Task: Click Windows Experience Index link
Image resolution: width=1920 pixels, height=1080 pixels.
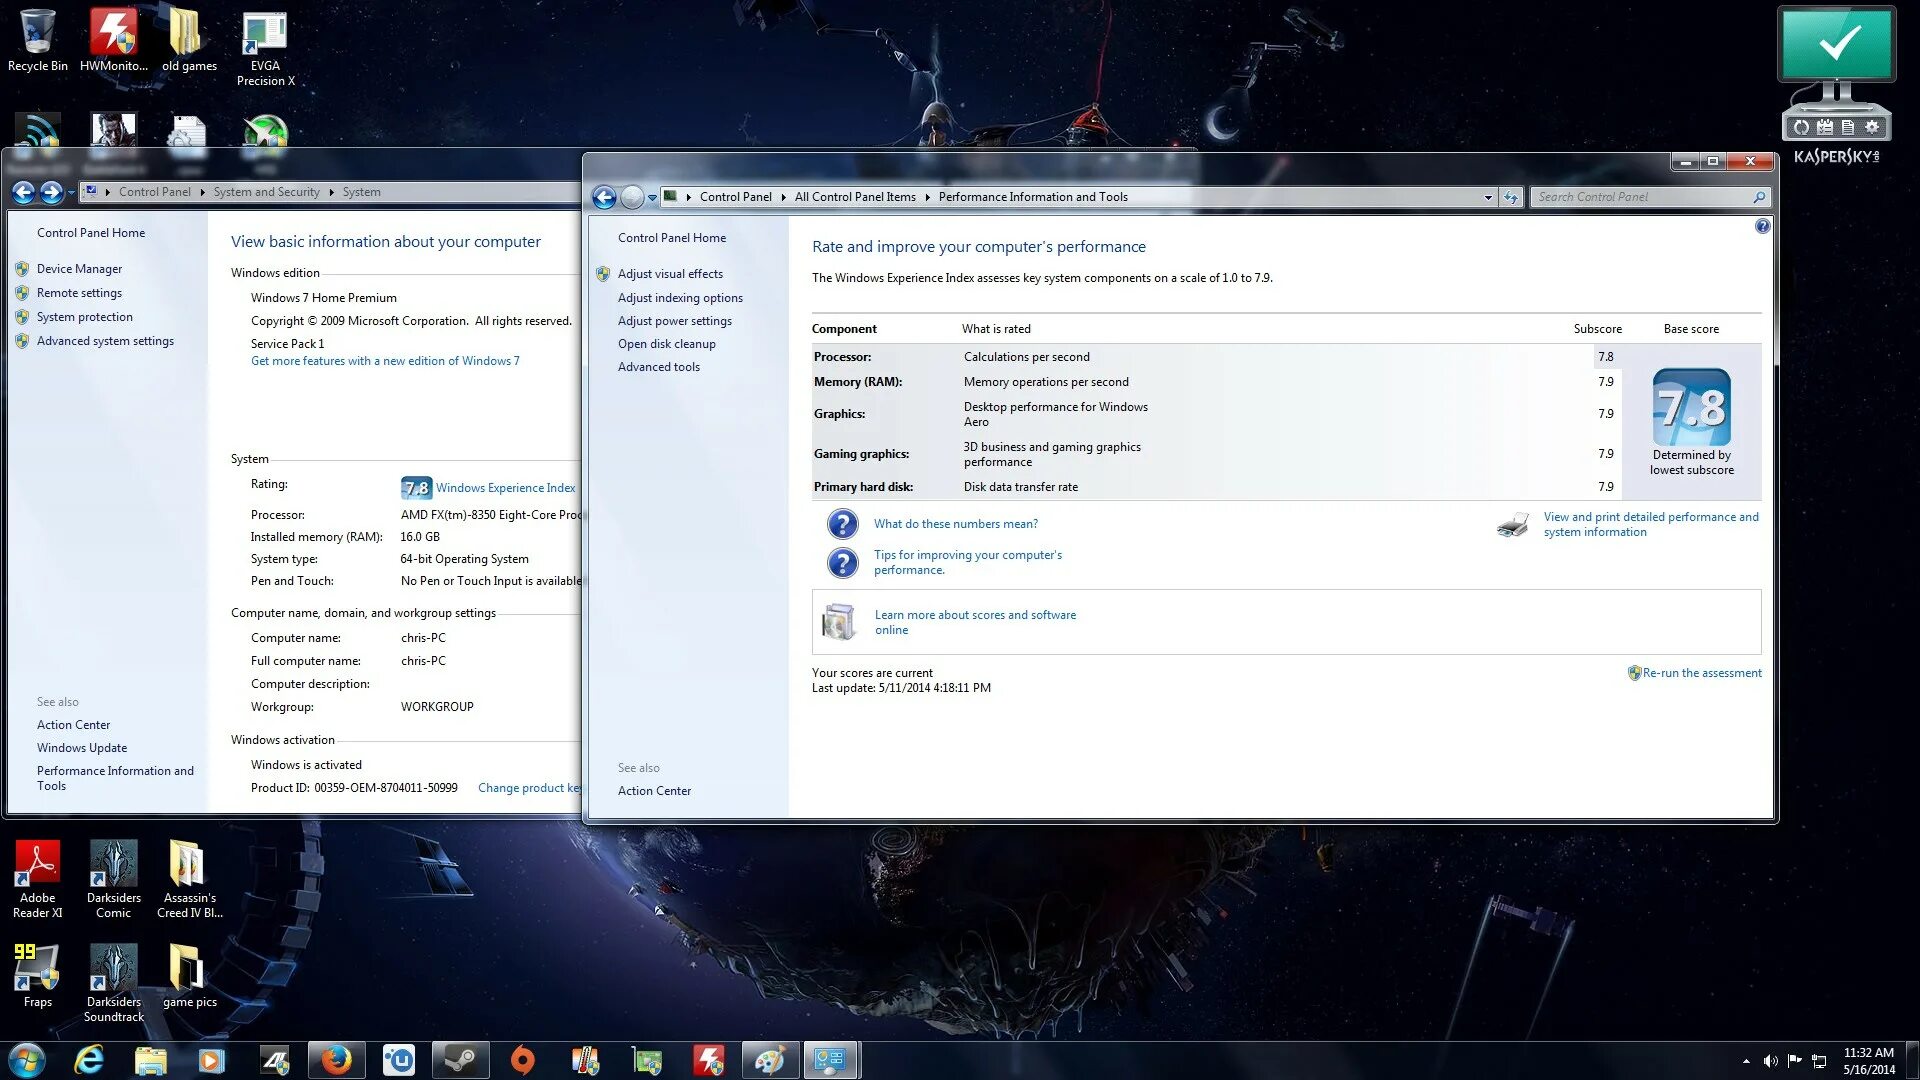Action: click(x=505, y=488)
